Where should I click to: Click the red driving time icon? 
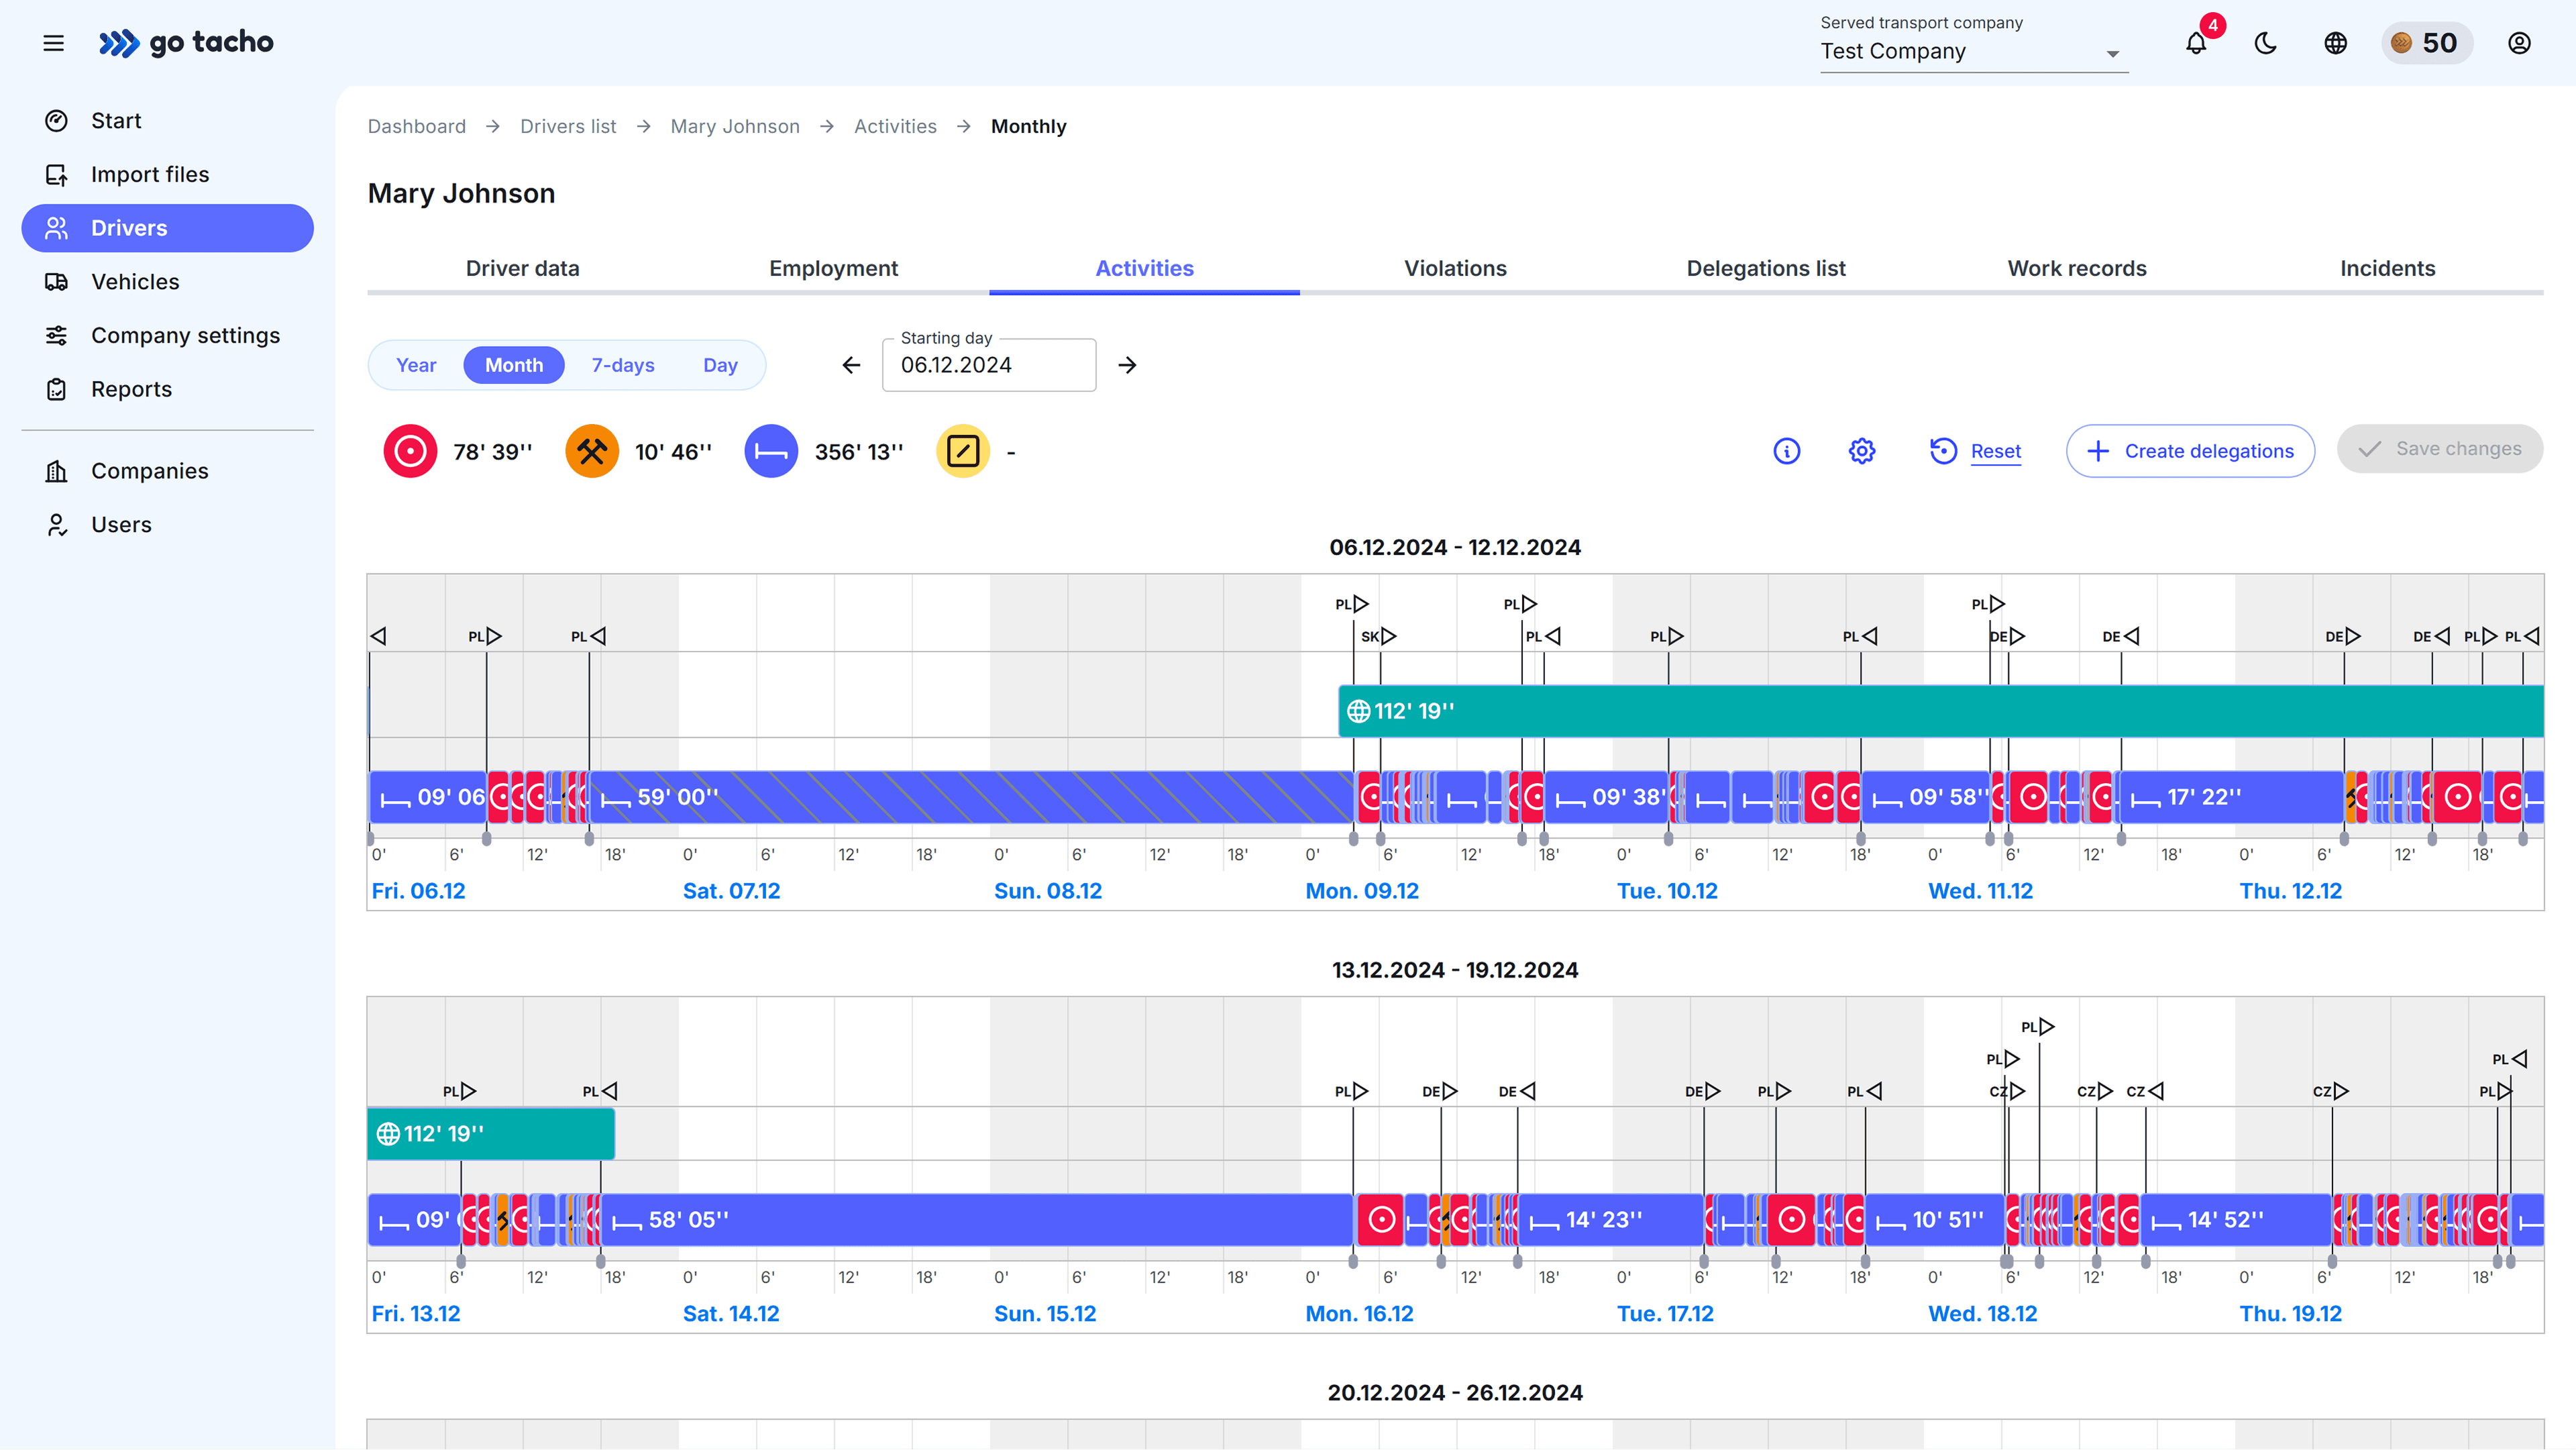coord(410,451)
